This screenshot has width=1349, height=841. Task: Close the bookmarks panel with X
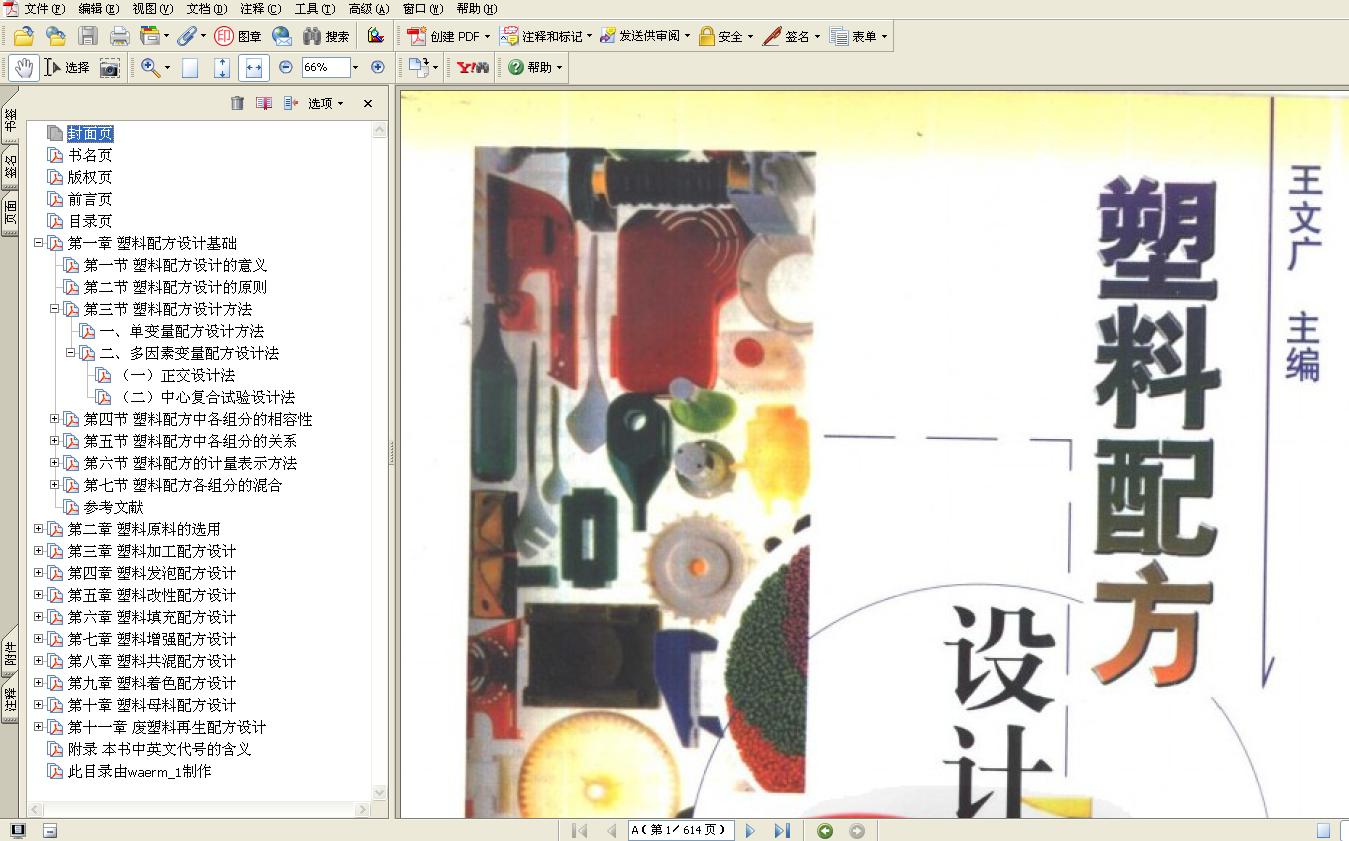pyautogui.click(x=368, y=103)
